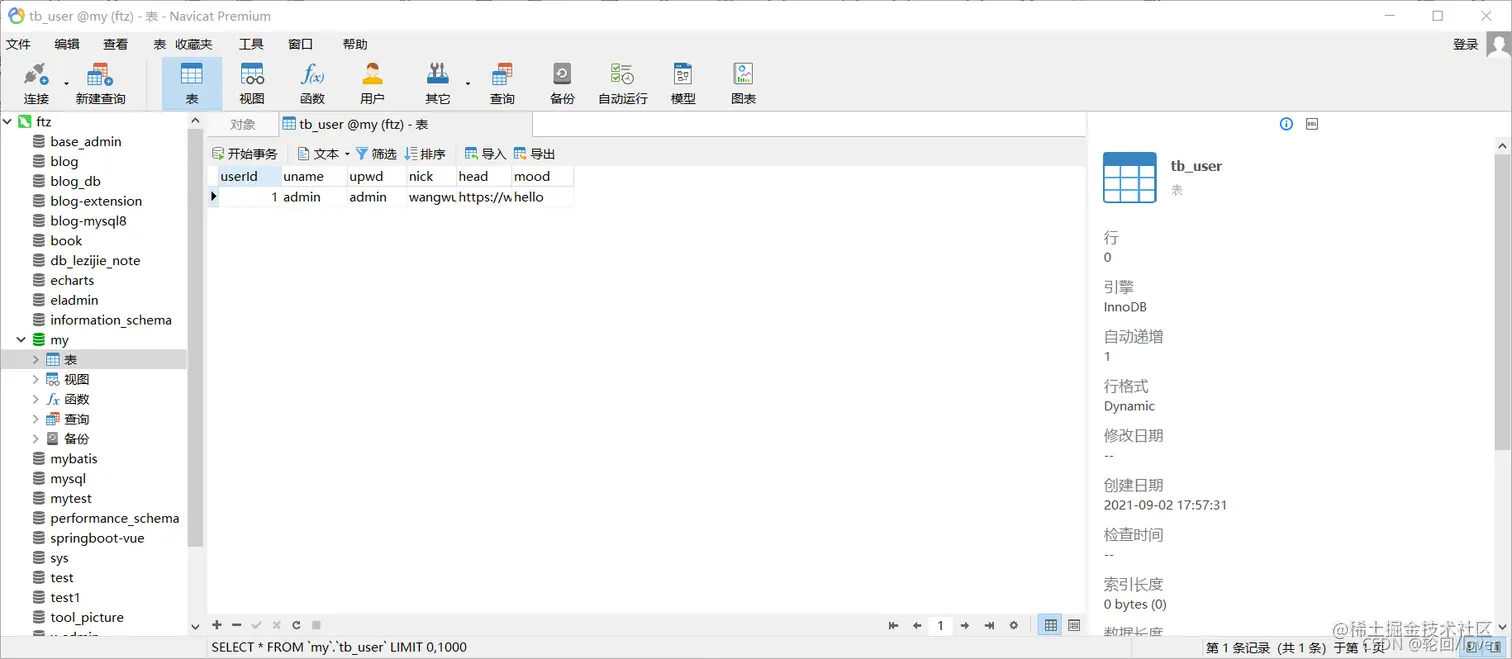Open the 视图 views toolbar icon
The height and width of the screenshot is (659, 1512).
click(252, 83)
